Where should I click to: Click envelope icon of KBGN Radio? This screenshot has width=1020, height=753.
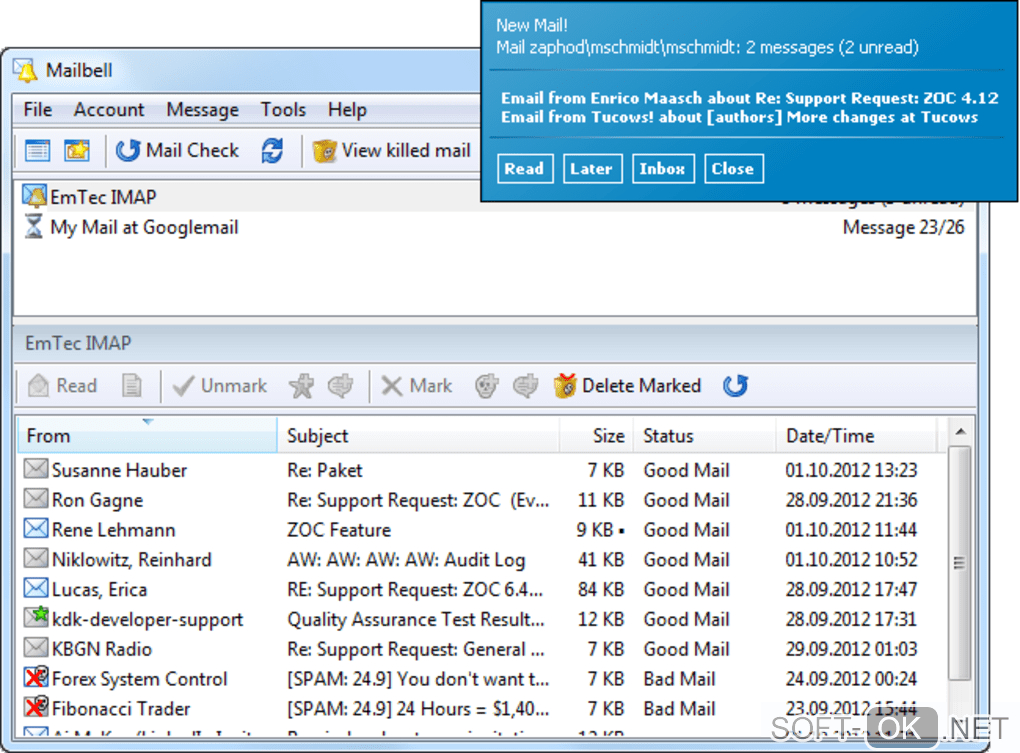coord(36,648)
